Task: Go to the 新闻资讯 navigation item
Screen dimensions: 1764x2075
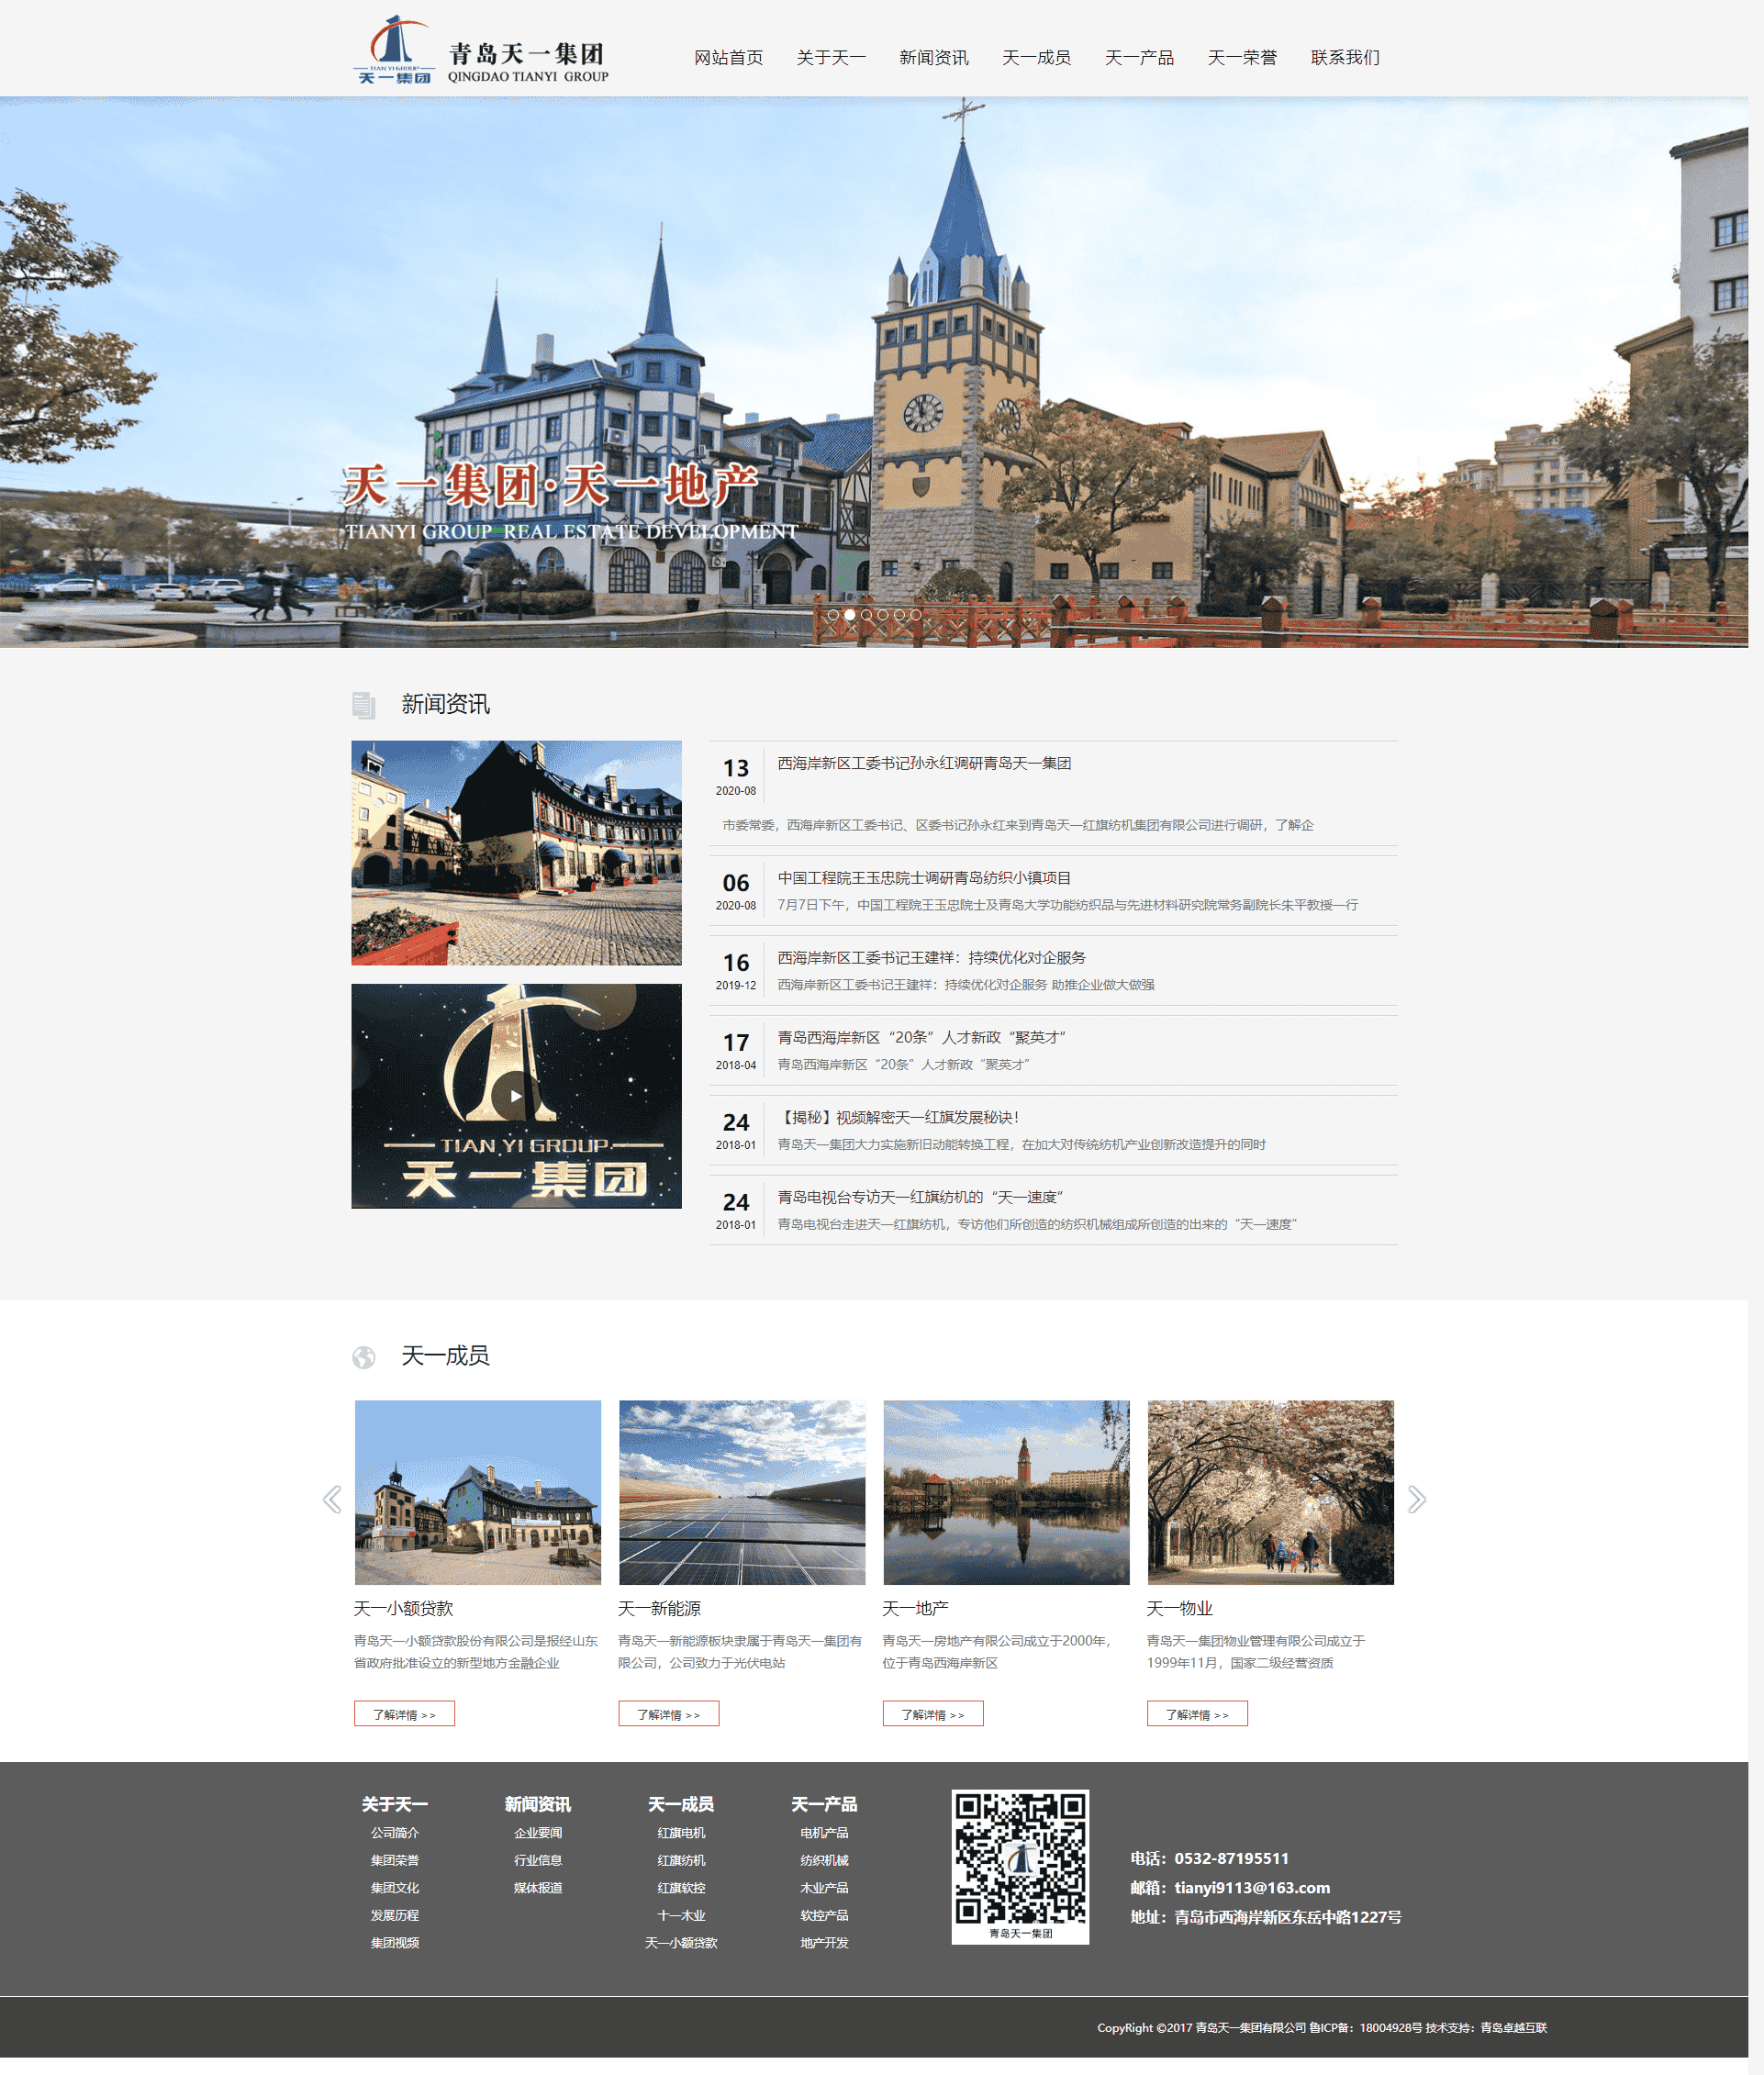Action: click(934, 58)
